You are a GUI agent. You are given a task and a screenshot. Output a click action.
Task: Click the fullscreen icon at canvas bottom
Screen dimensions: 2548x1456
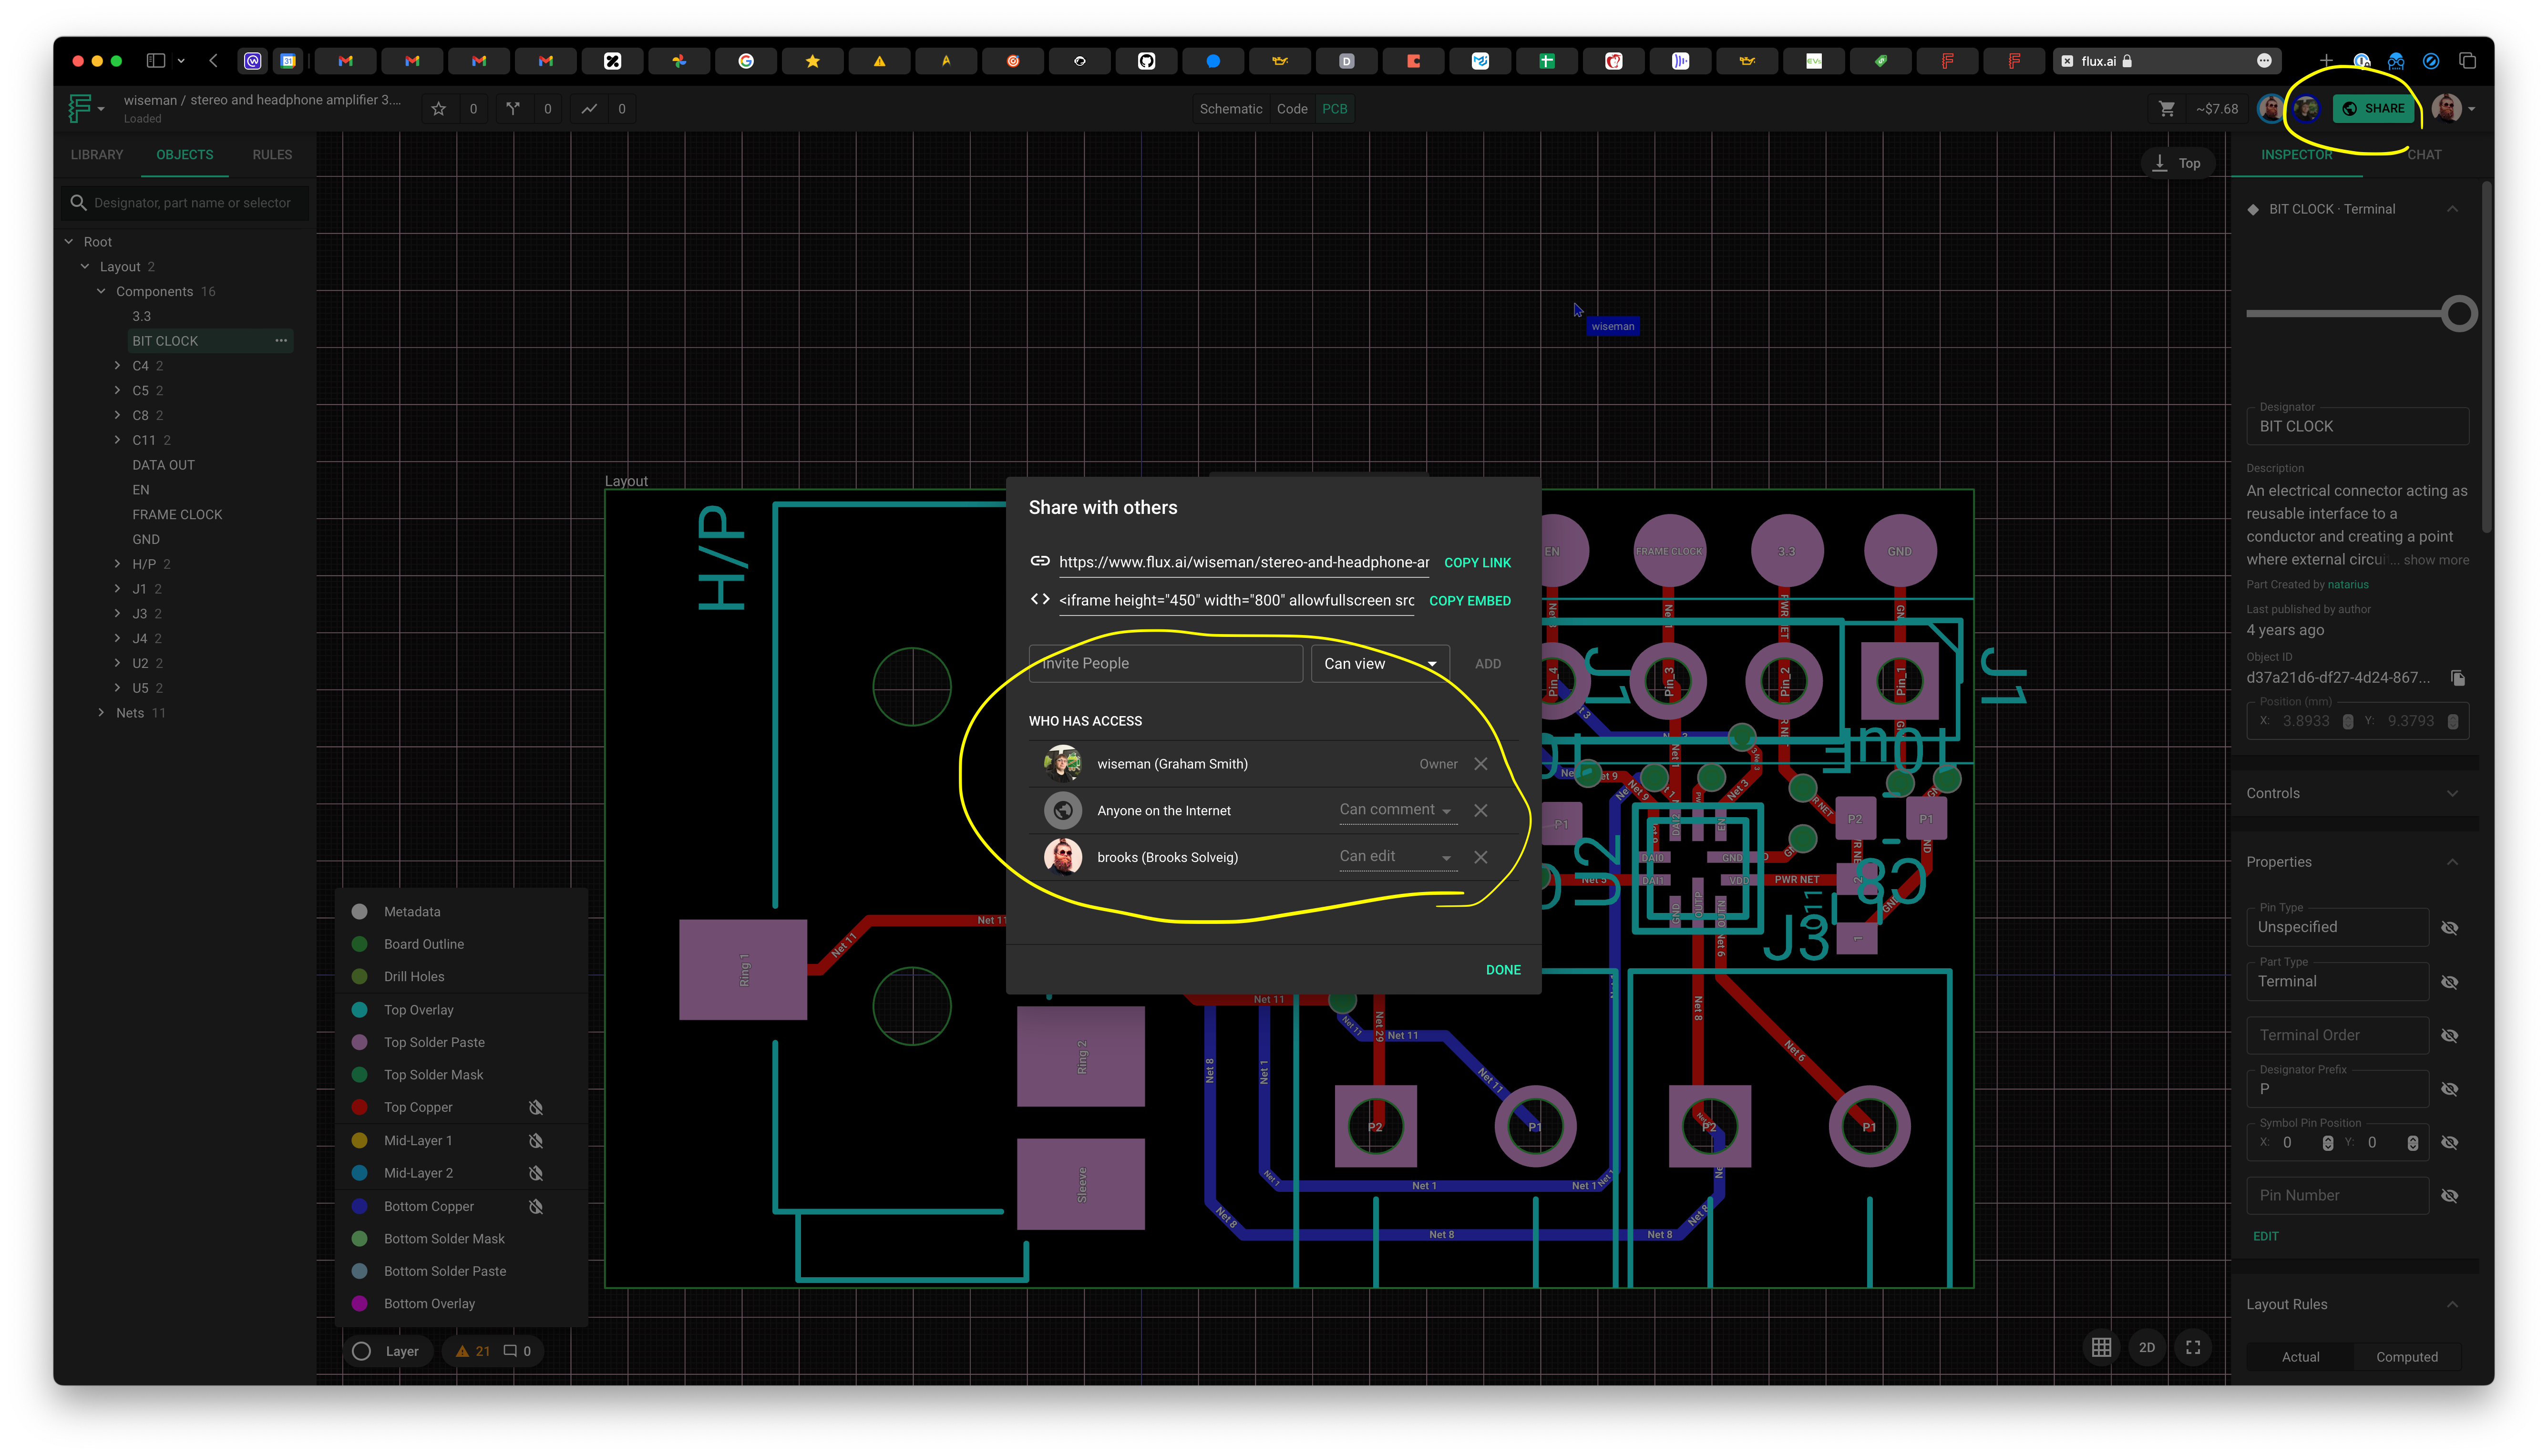(x=2193, y=1348)
